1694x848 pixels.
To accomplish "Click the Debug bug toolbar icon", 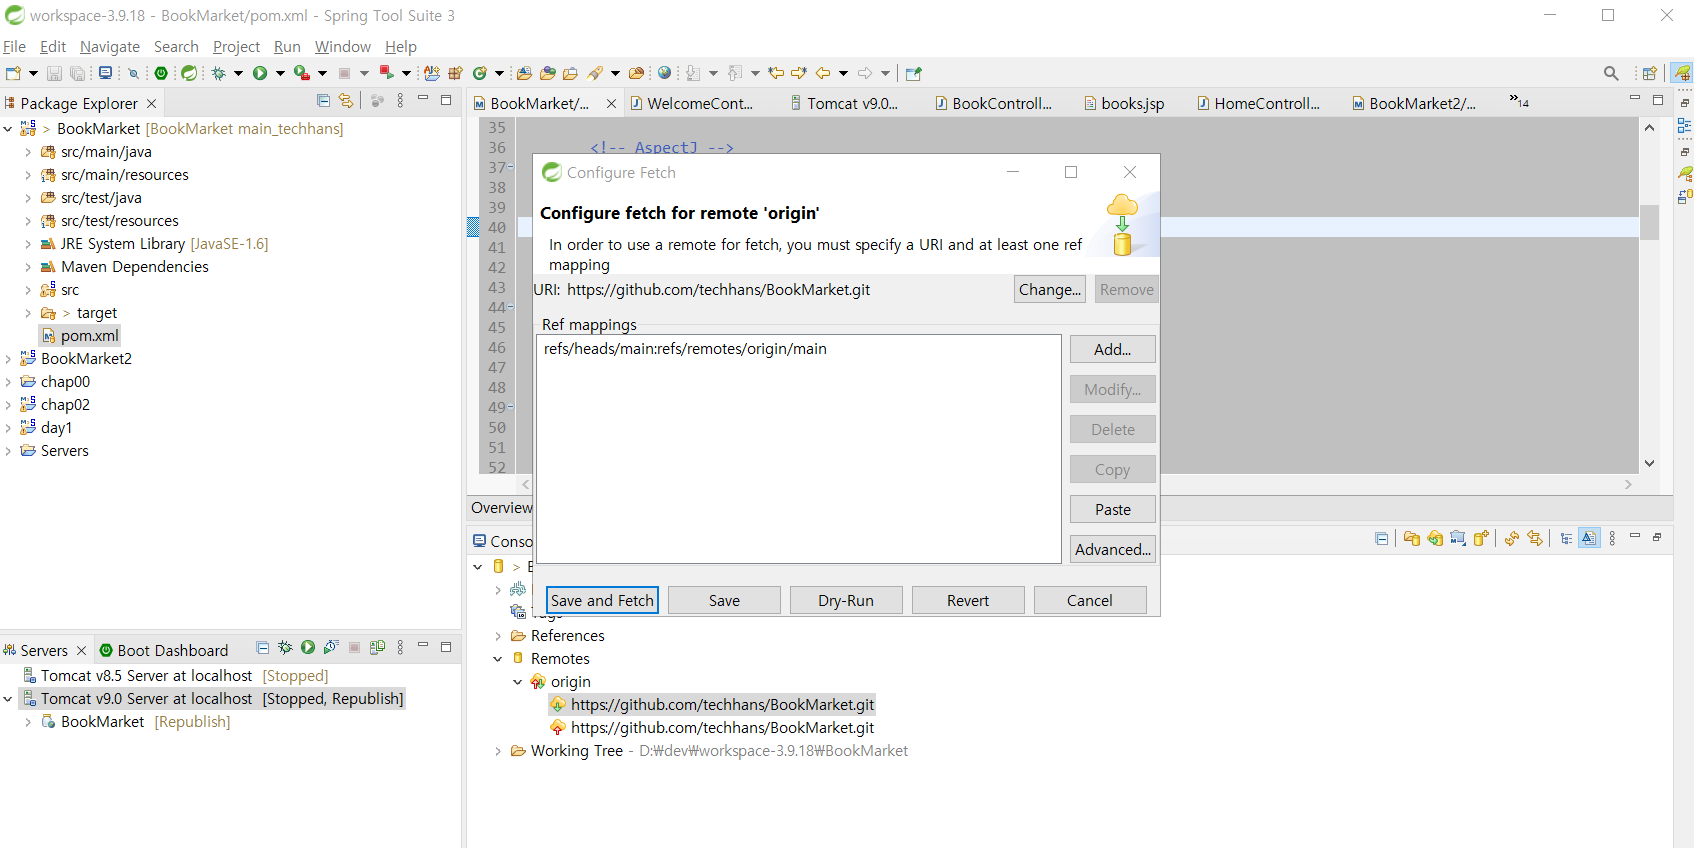I will (219, 73).
